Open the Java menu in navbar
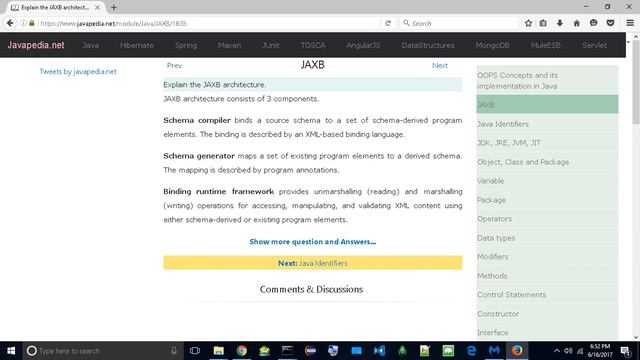This screenshot has width=640, height=360. [91, 45]
